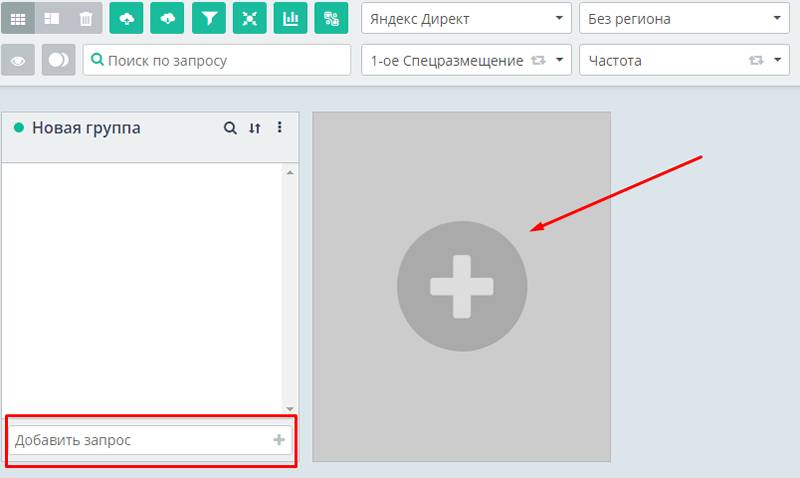Click the green grouping scheme icon
This screenshot has height=478, width=800.
click(x=331, y=19)
